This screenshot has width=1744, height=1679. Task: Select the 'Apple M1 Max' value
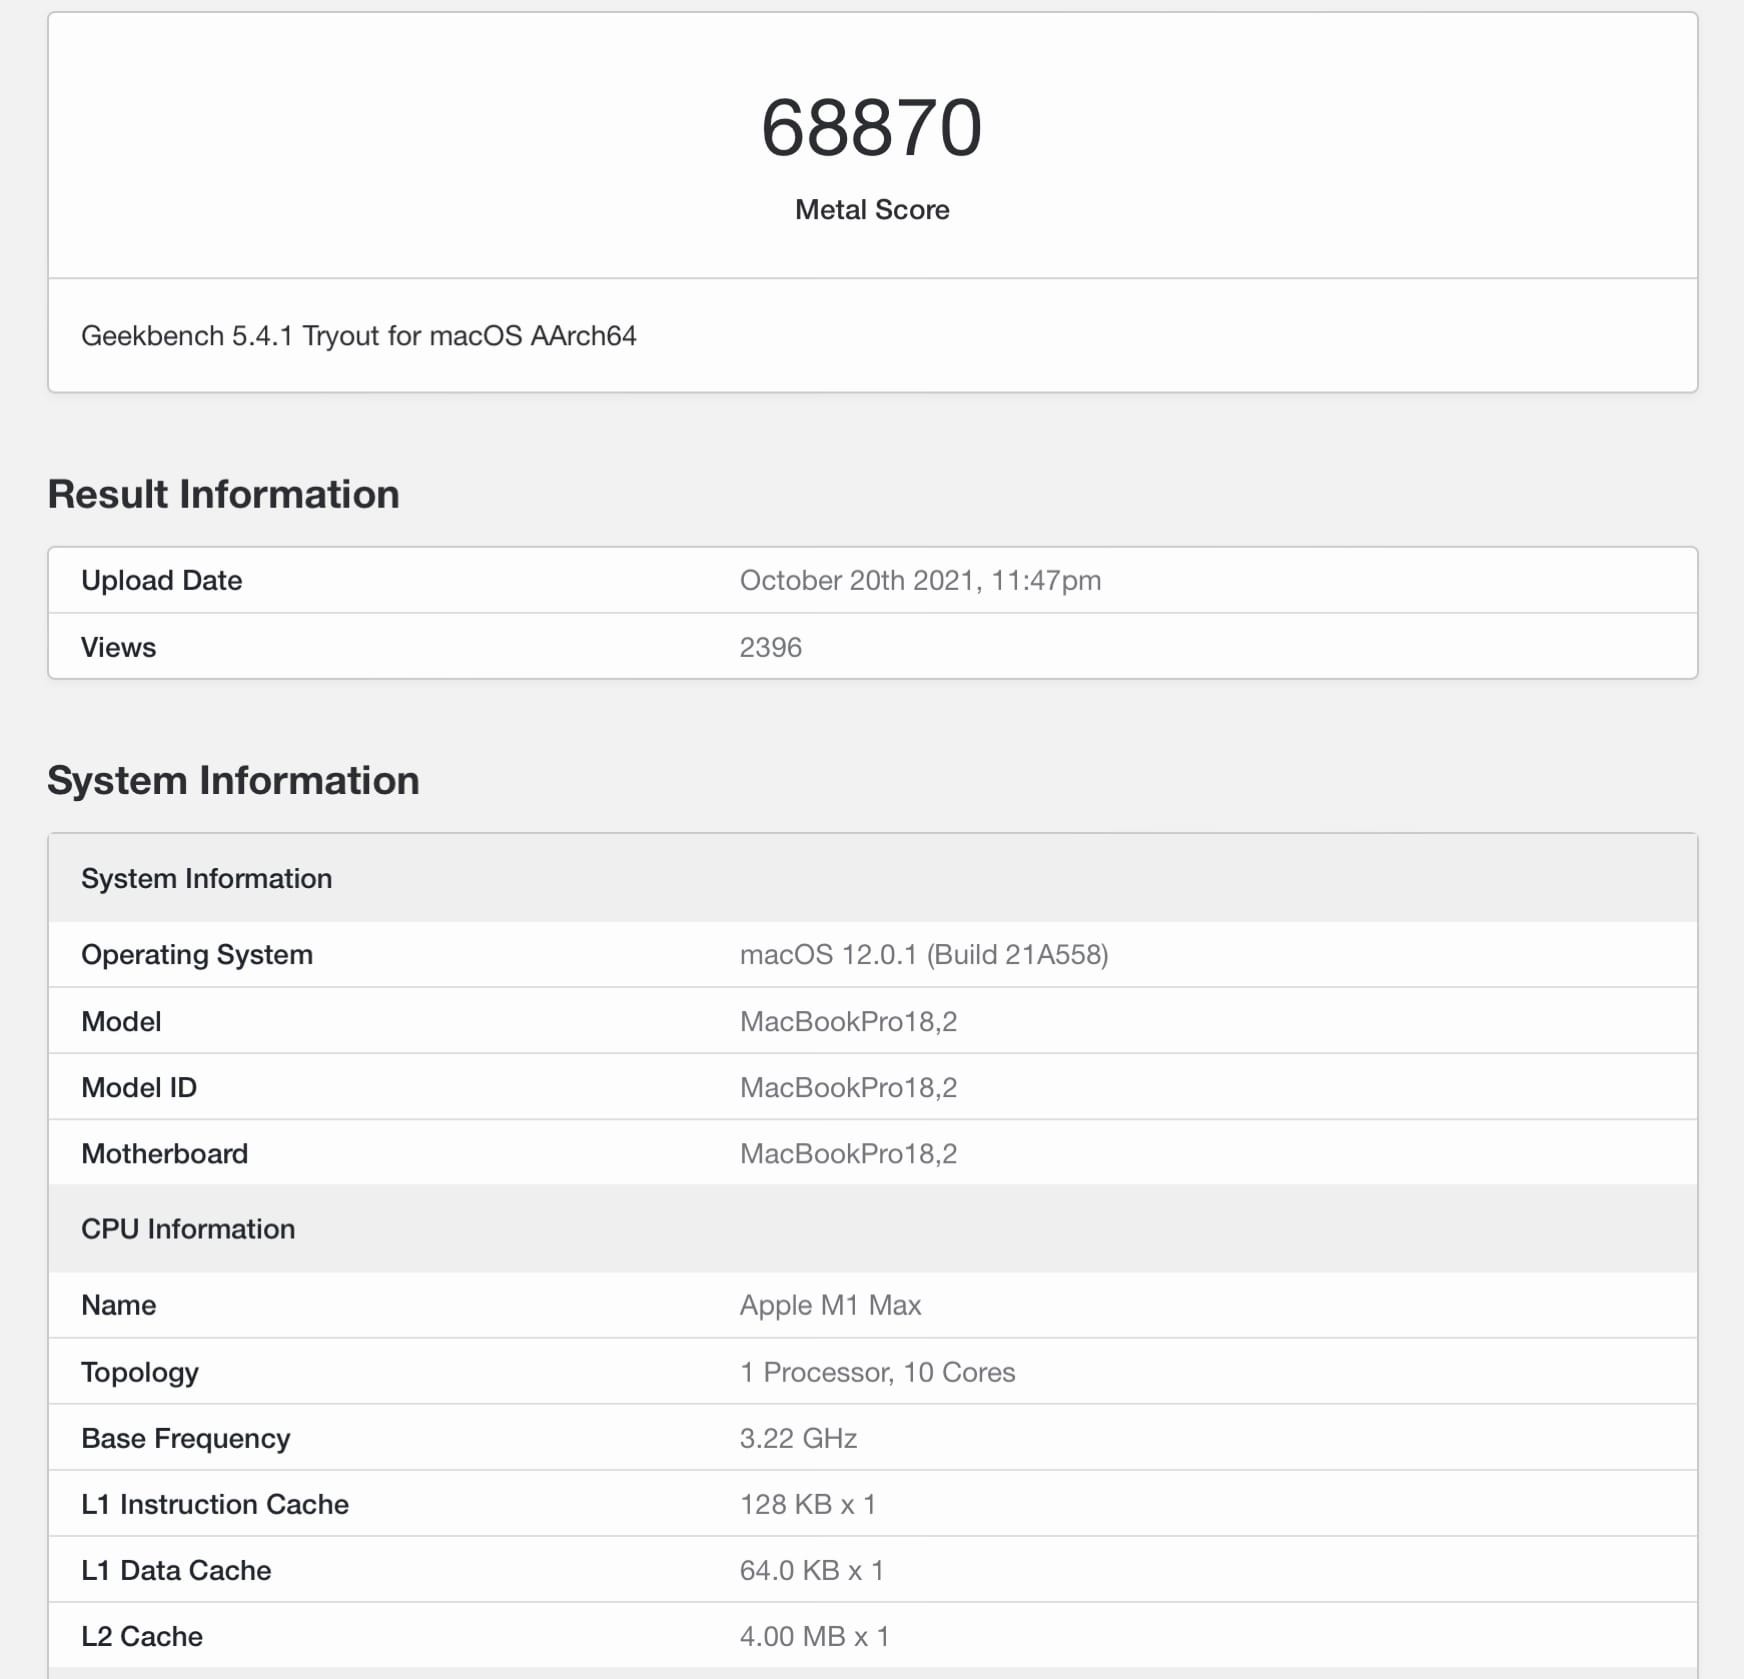pos(831,1305)
